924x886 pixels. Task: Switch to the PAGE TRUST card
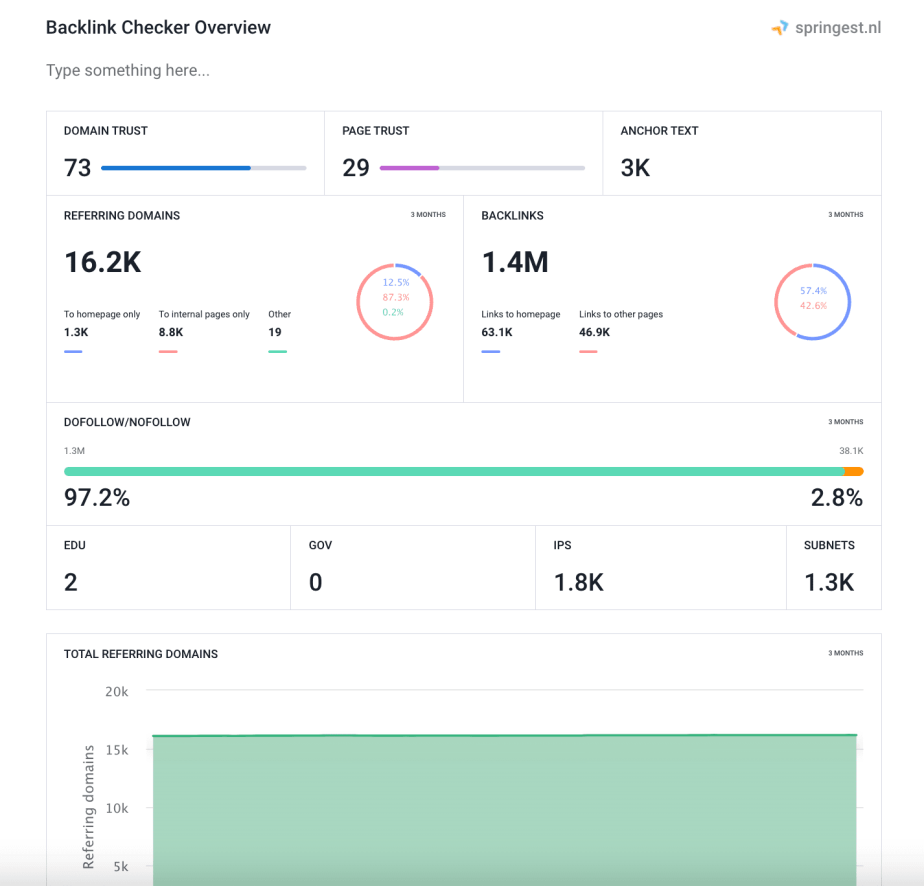coord(463,152)
